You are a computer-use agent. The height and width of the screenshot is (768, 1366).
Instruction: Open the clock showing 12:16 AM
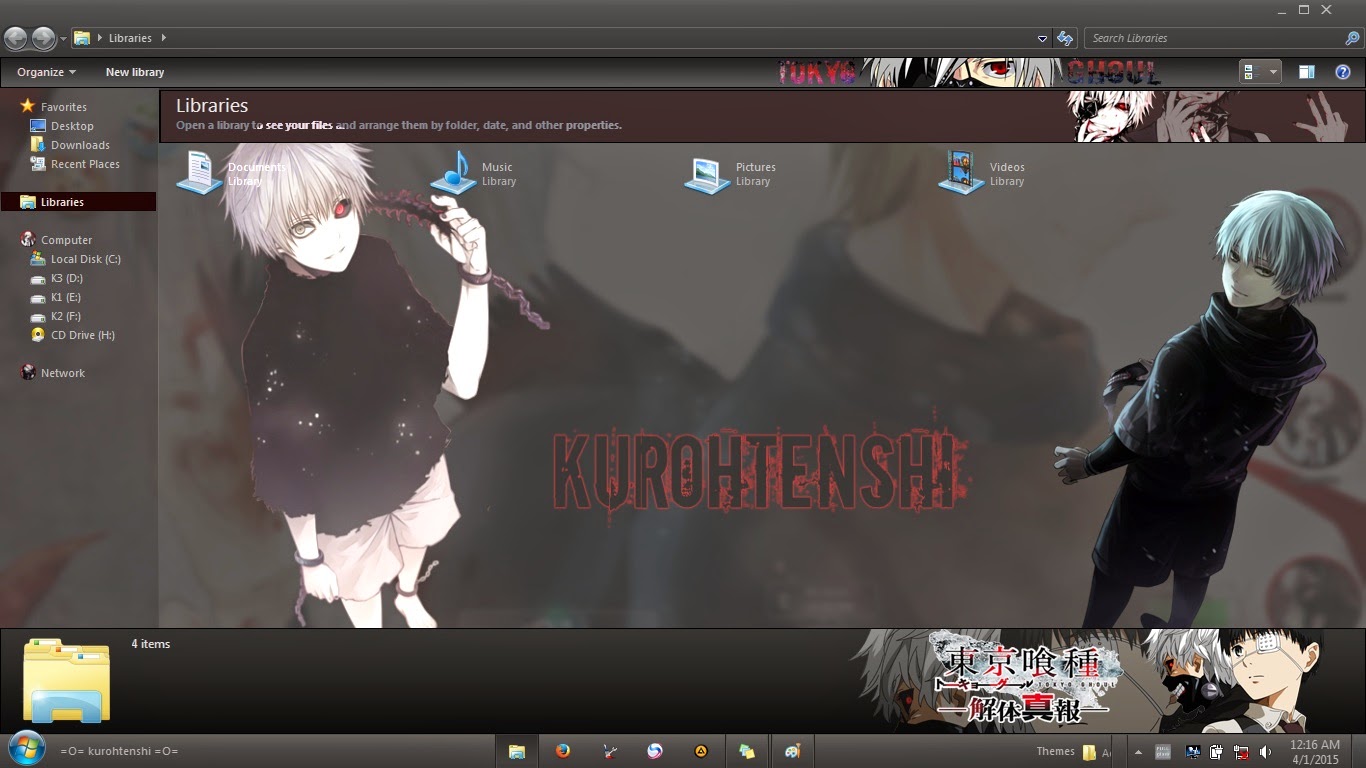(1315, 752)
